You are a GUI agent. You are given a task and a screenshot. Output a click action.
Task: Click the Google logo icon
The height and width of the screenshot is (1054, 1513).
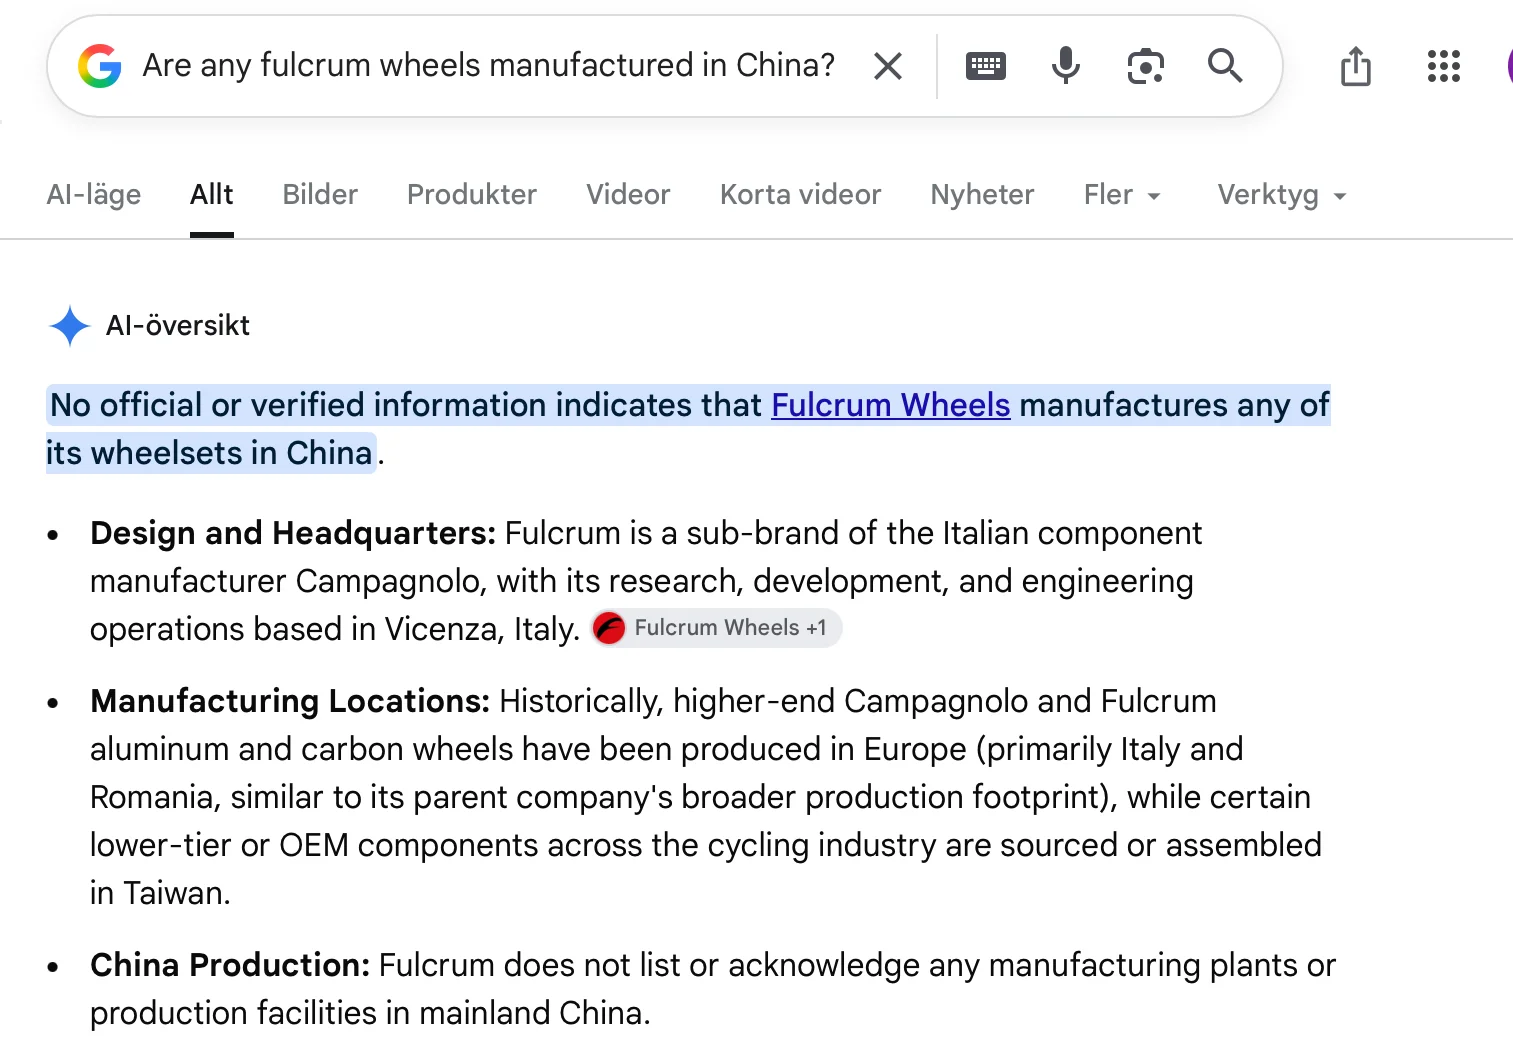pos(100,66)
